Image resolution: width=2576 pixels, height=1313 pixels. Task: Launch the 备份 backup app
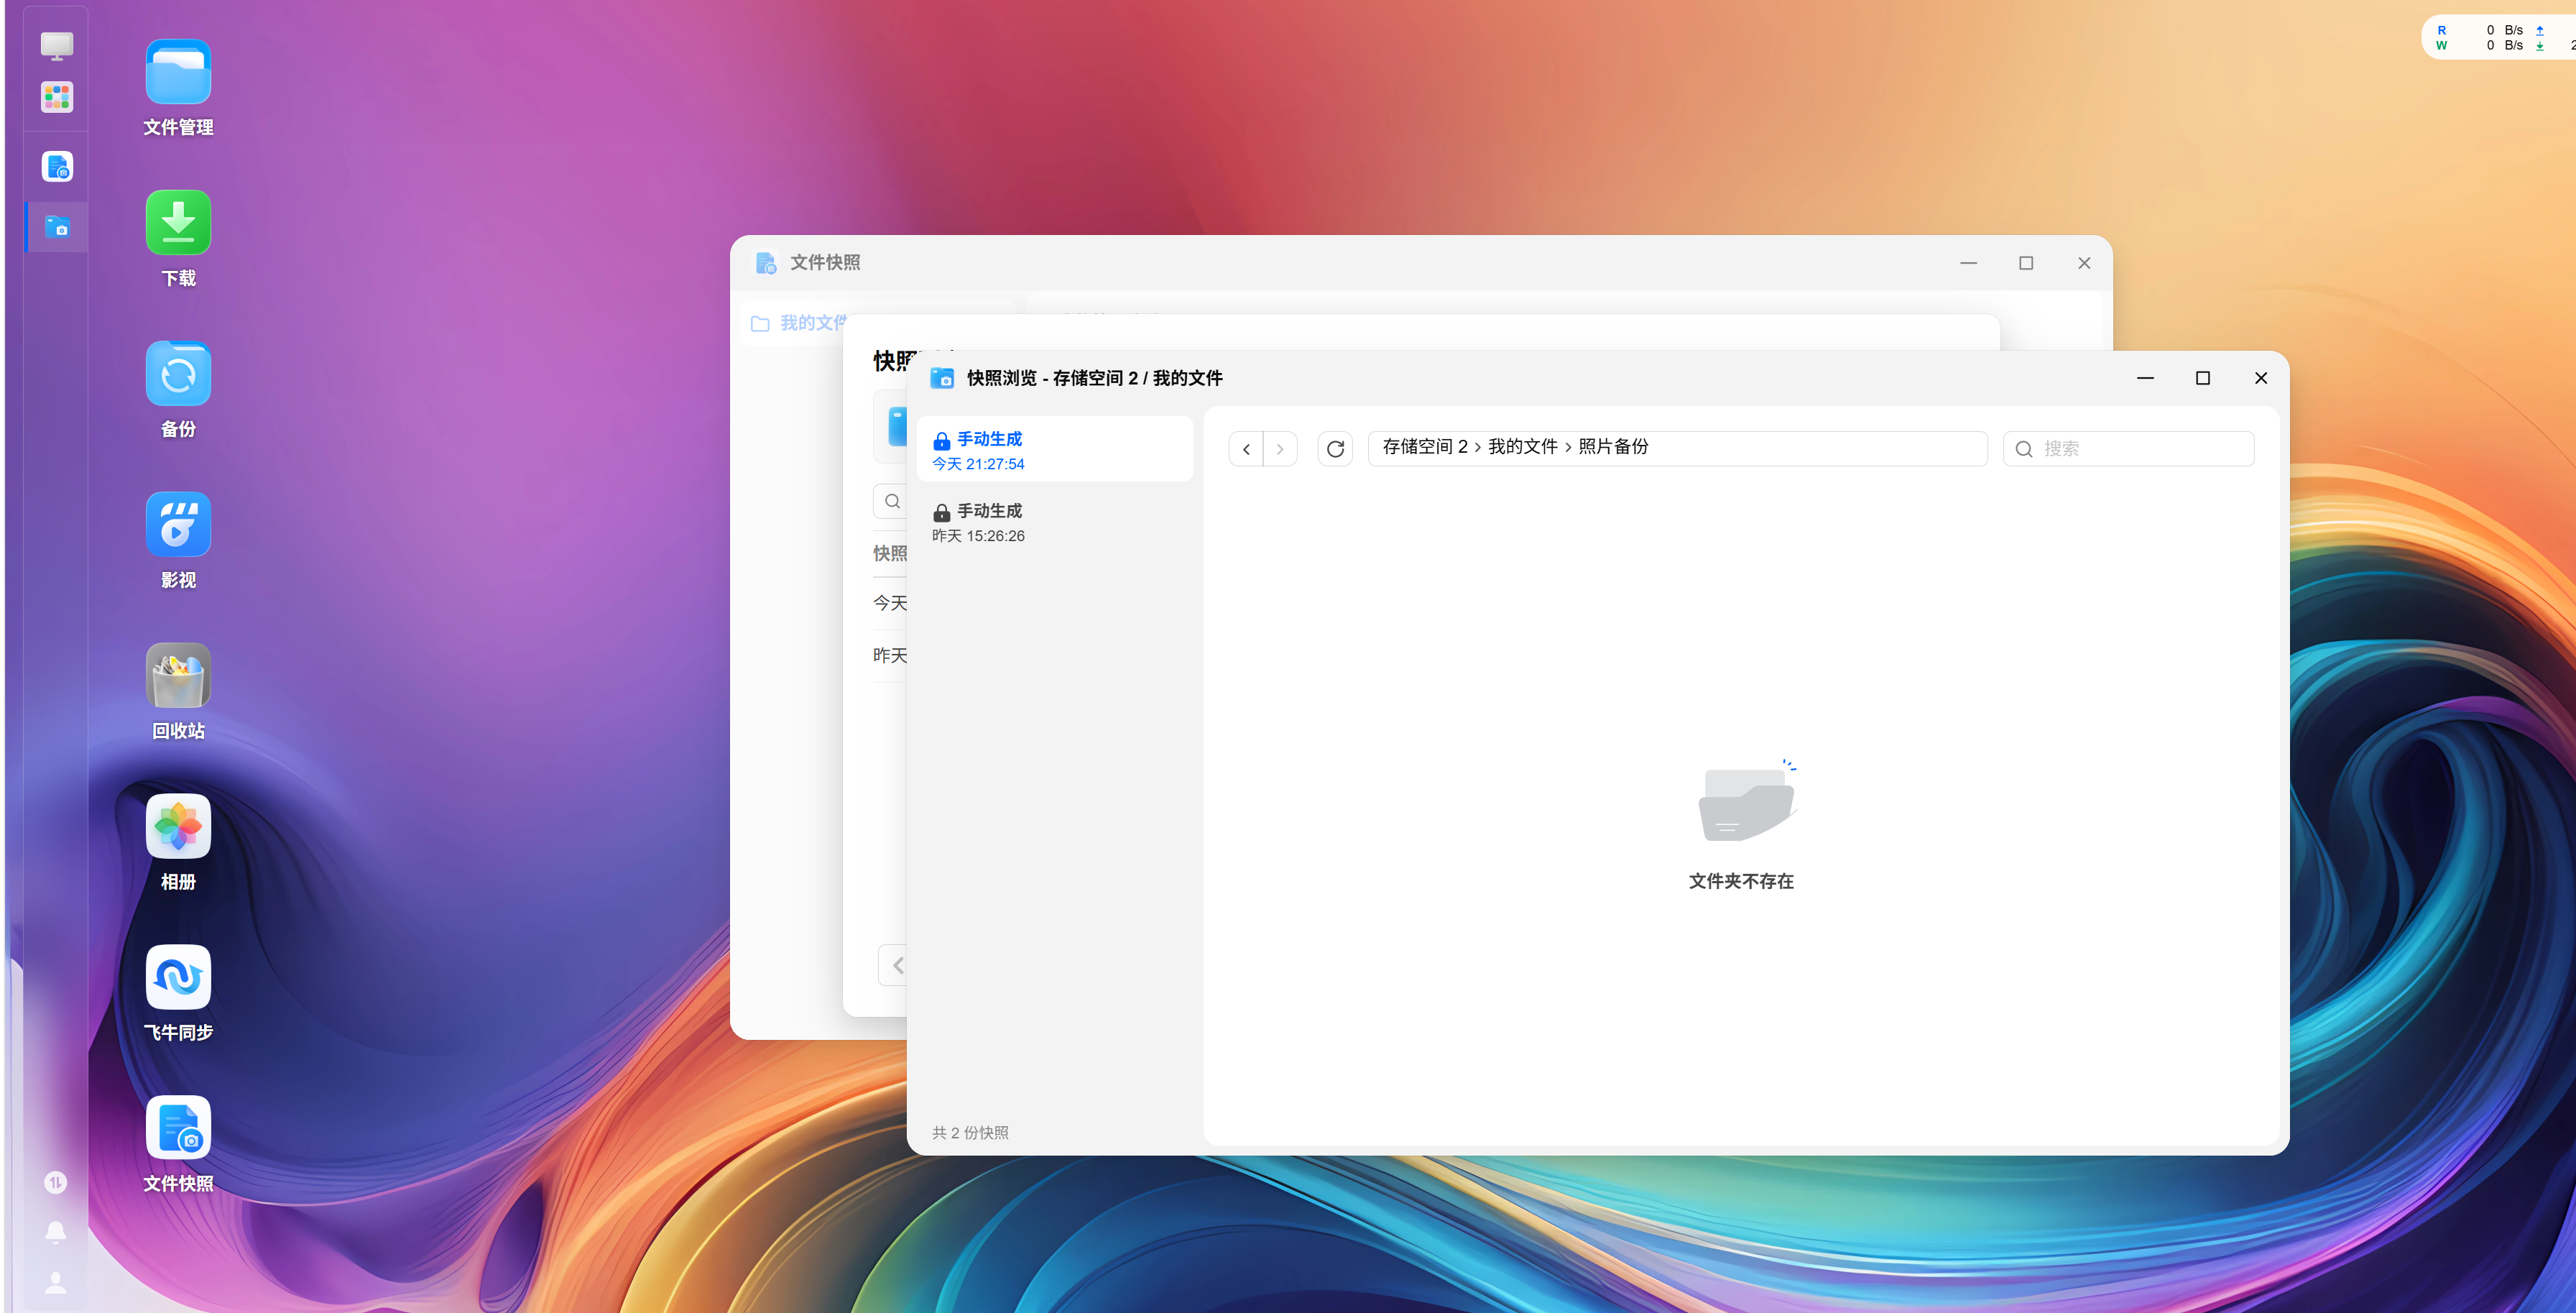(x=178, y=374)
